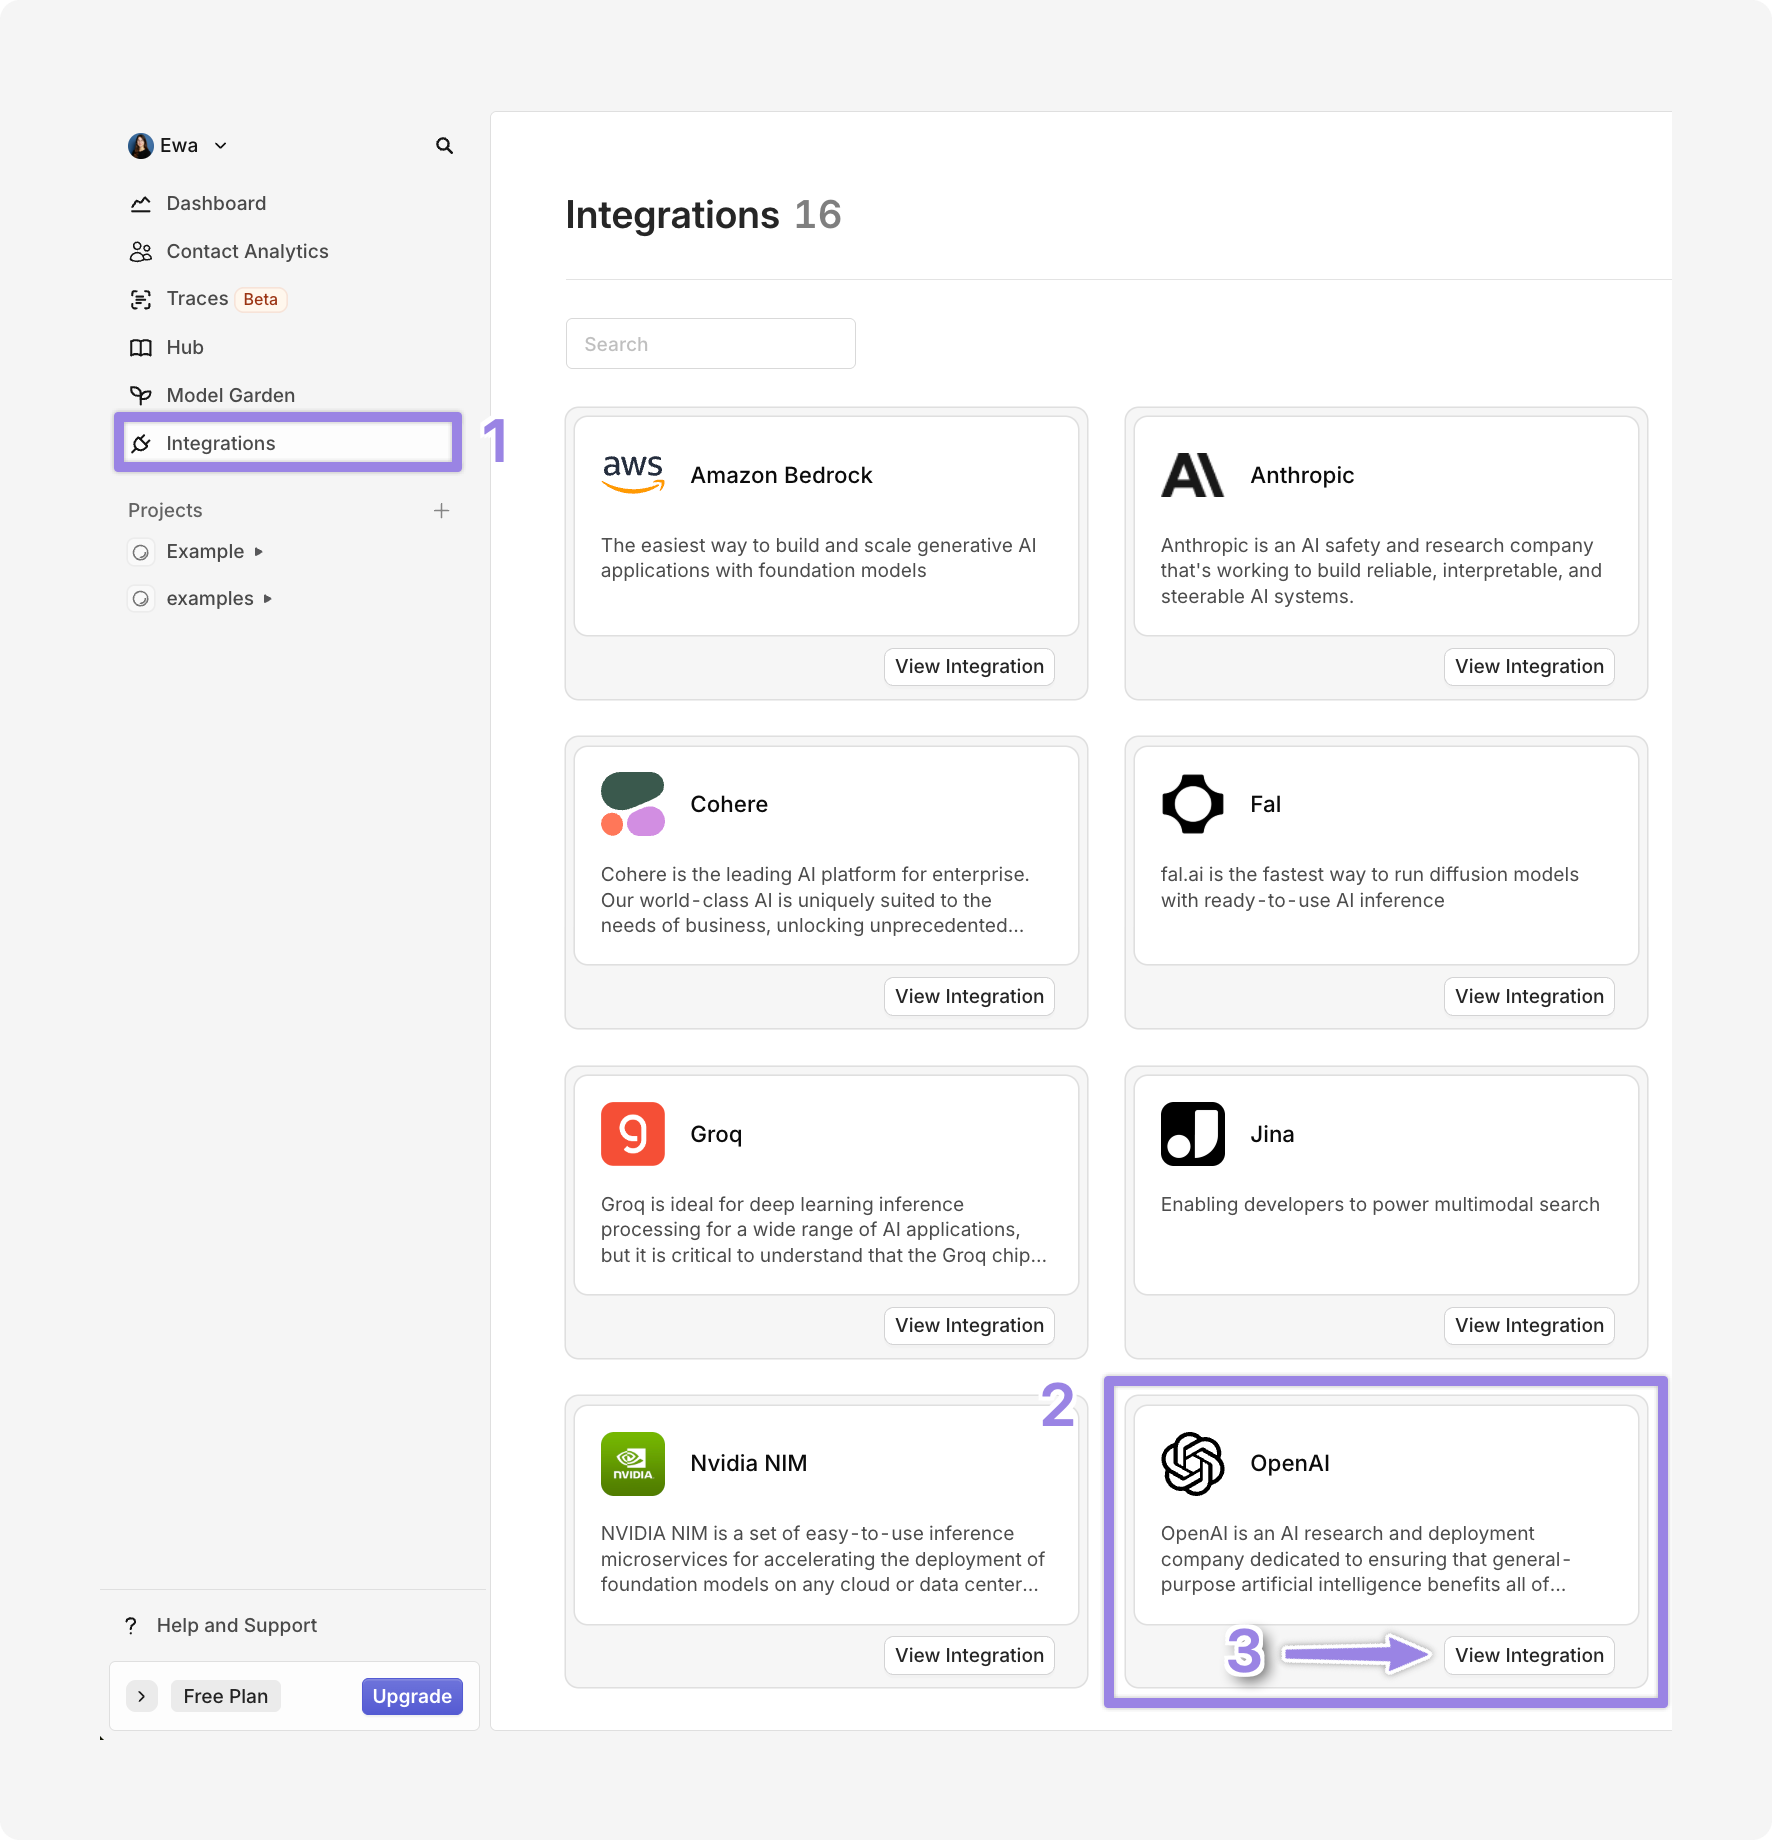Click the Beta badge next to Traces

click(261, 300)
